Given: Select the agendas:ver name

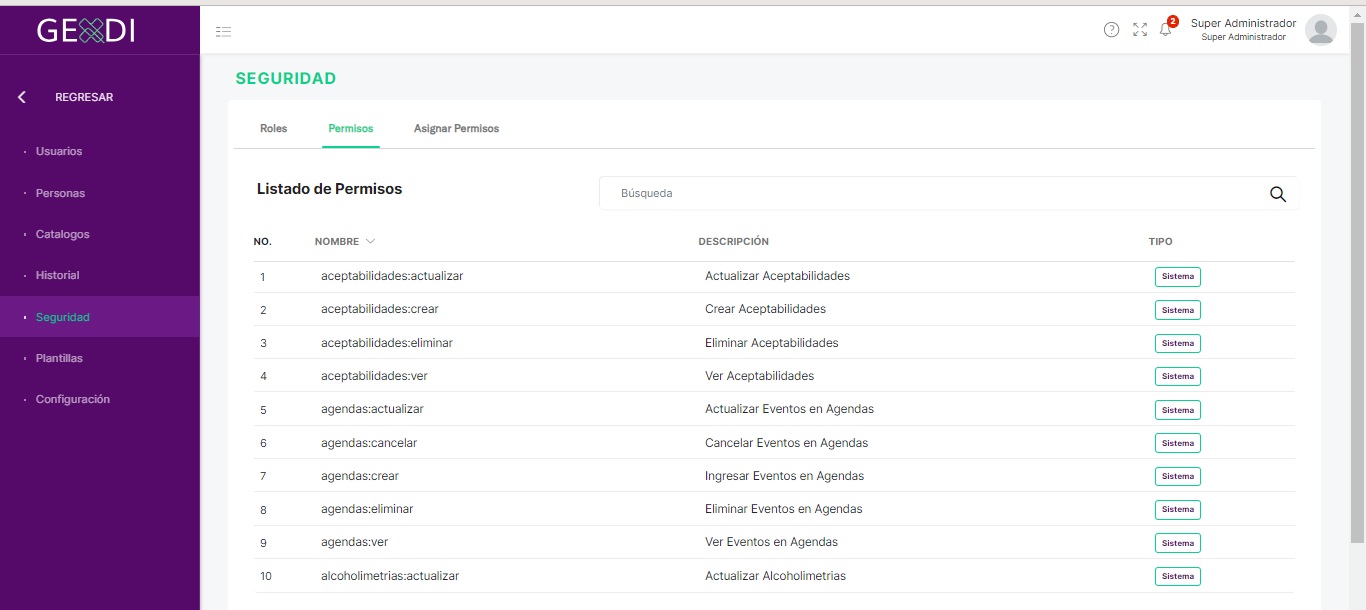Looking at the screenshot, I should 354,542.
